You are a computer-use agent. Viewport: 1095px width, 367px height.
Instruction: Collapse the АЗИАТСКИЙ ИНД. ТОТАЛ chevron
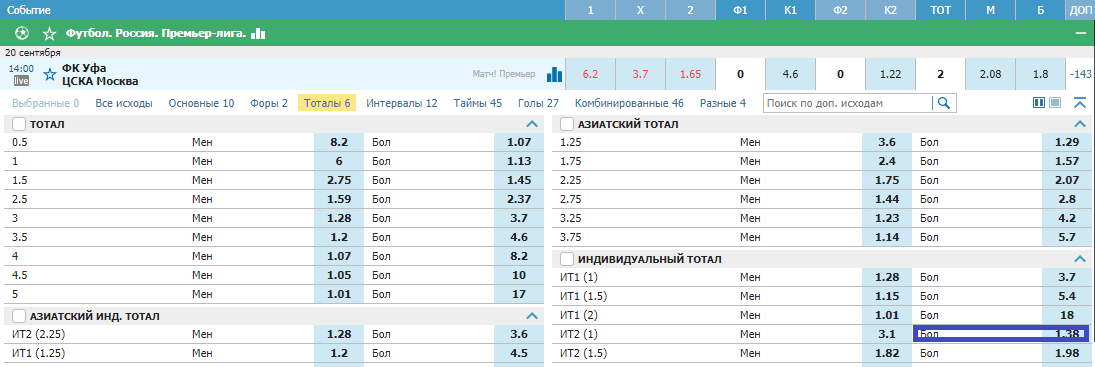point(531,316)
